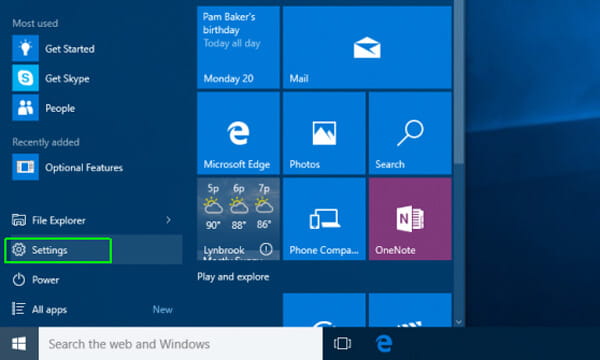Click the Most used heading

coord(35,23)
